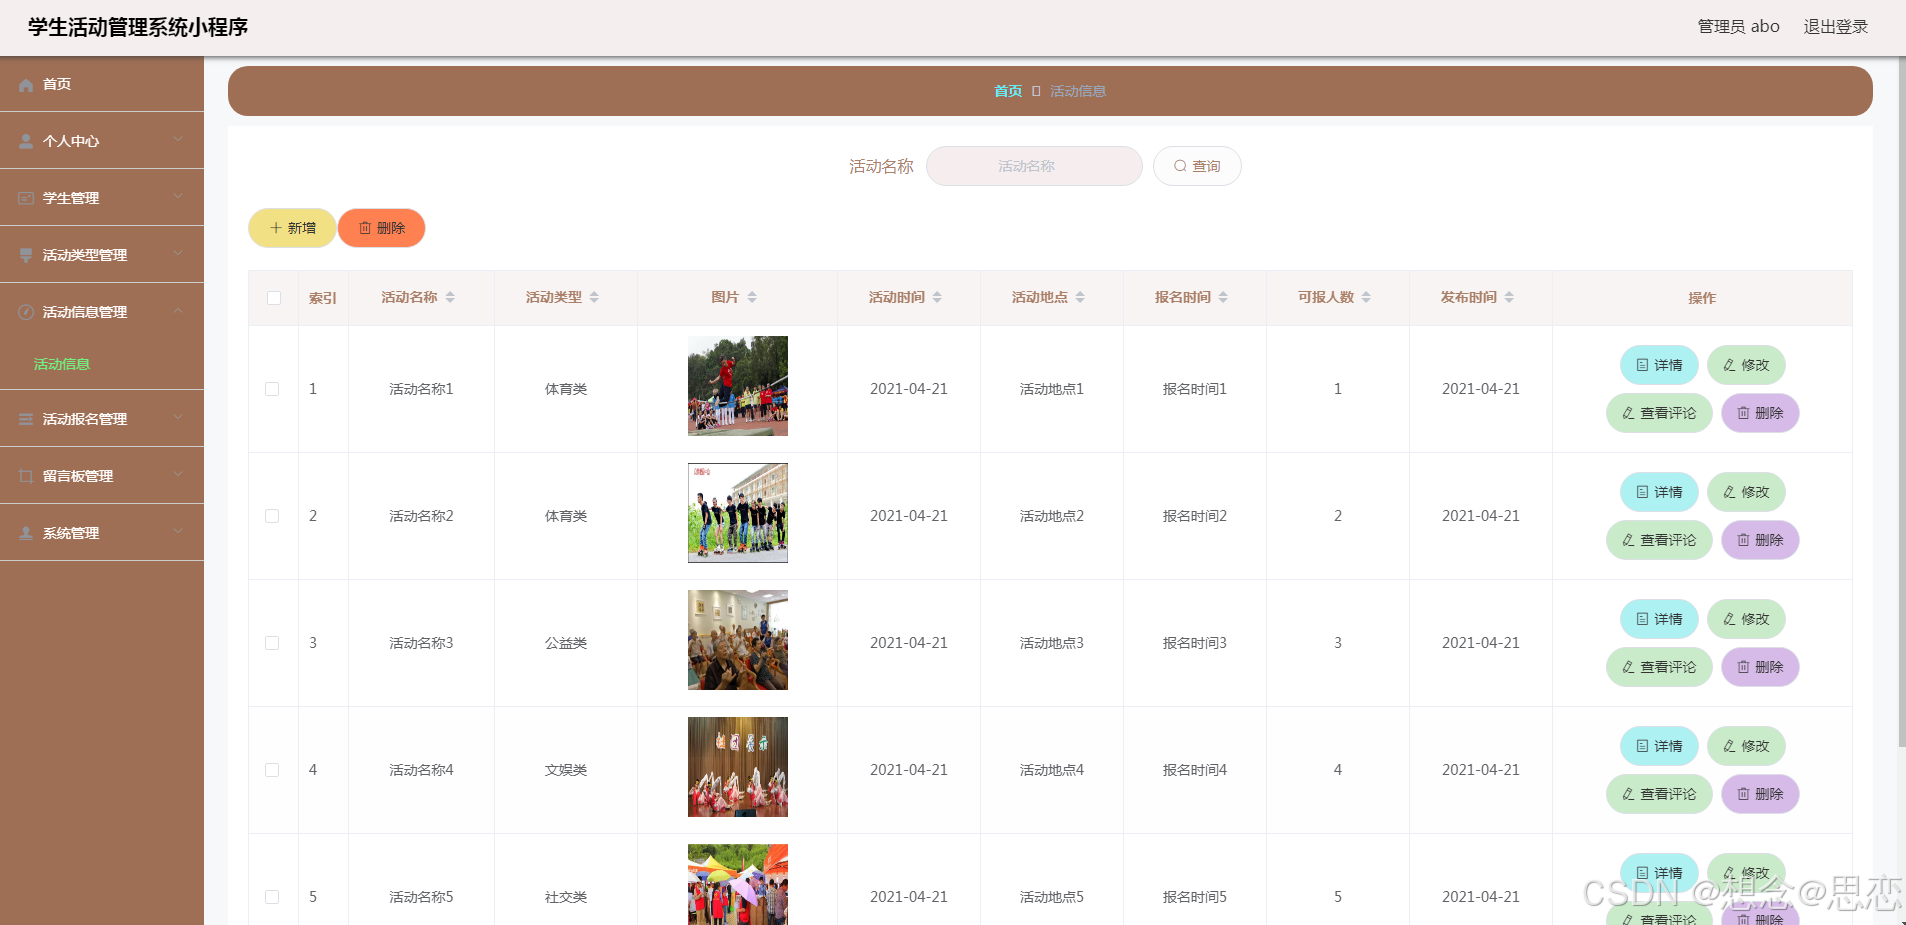The height and width of the screenshot is (925, 1906).
Task: Click the 活动报名管理 list icon
Action: coord(26,420)
